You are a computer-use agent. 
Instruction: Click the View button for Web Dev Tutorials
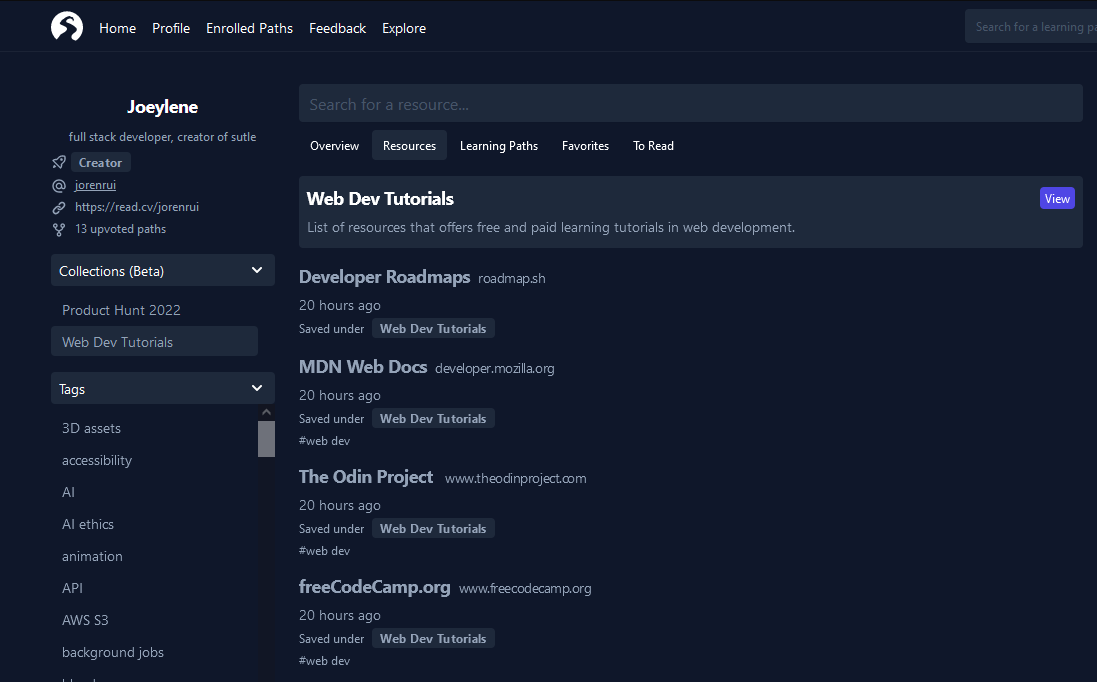tap(1057, 199)
